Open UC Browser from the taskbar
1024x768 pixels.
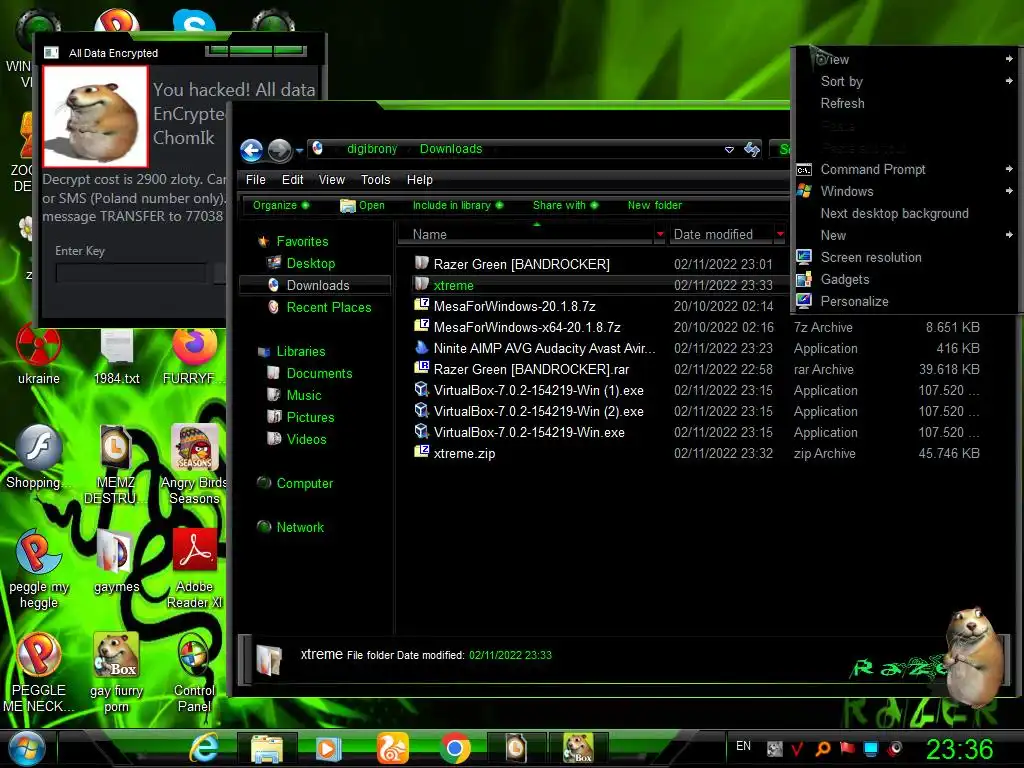click(x=392, y=748)
